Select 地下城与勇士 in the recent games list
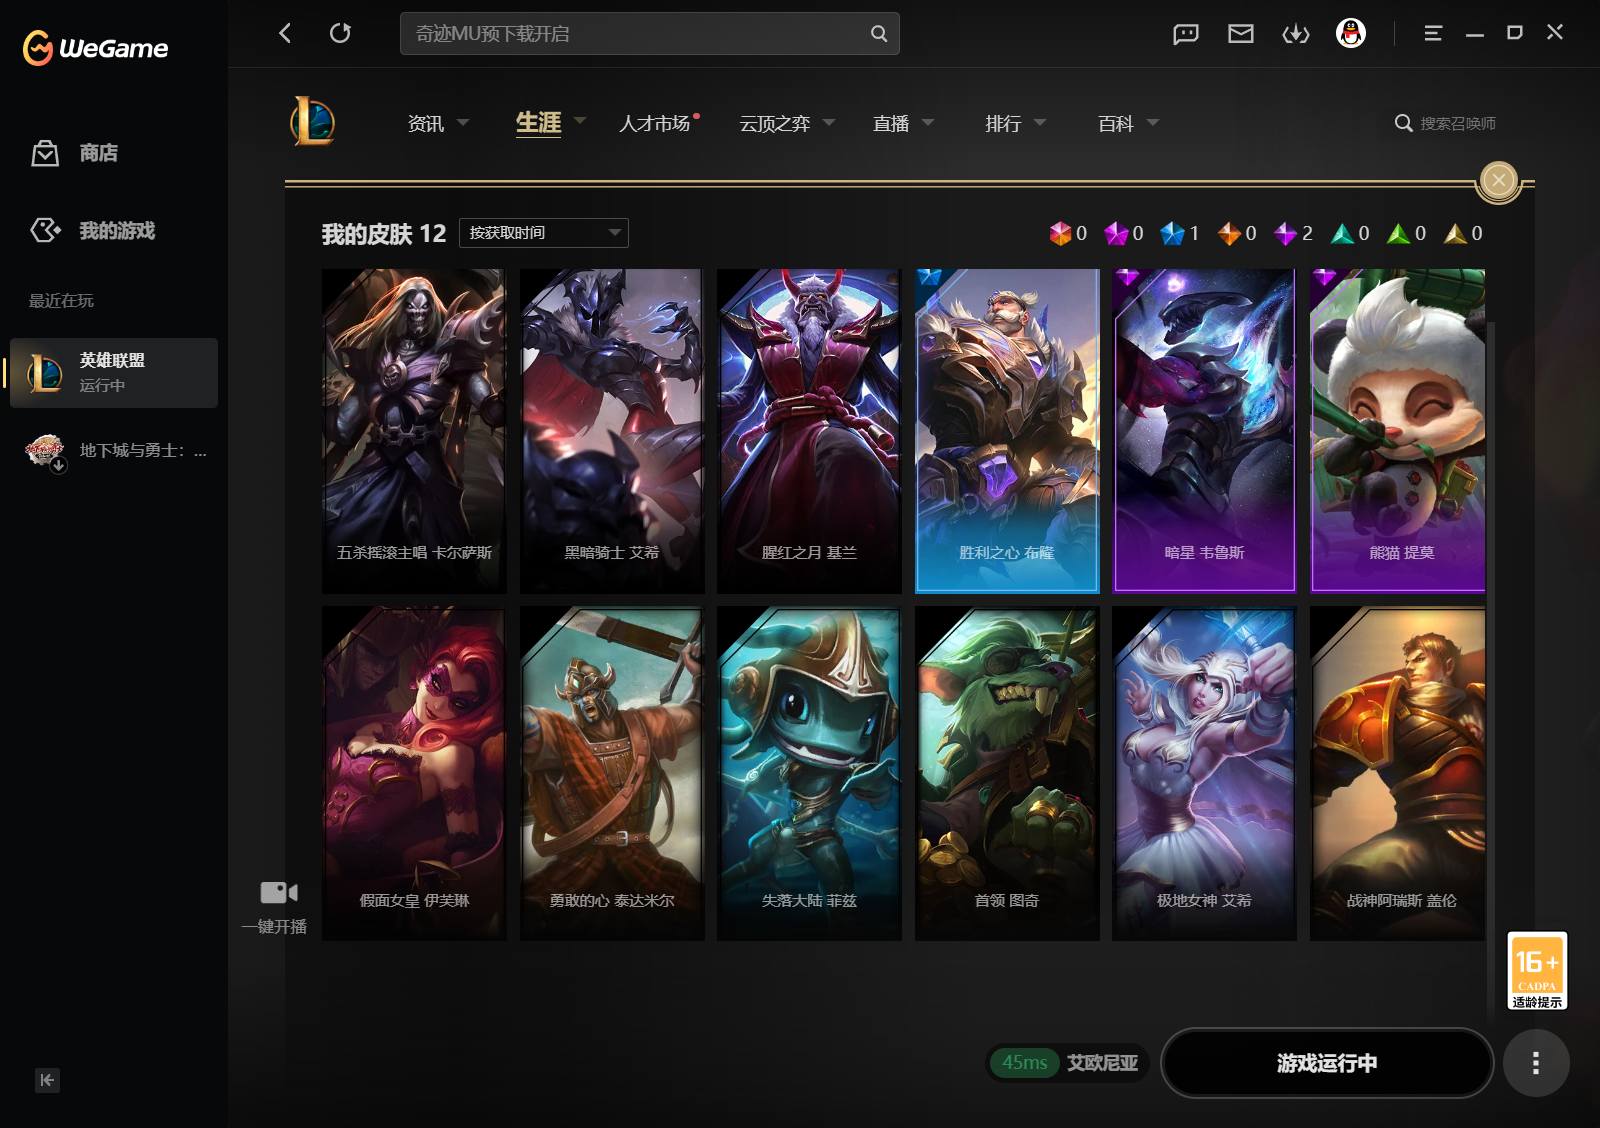 (x=114, y=451)
